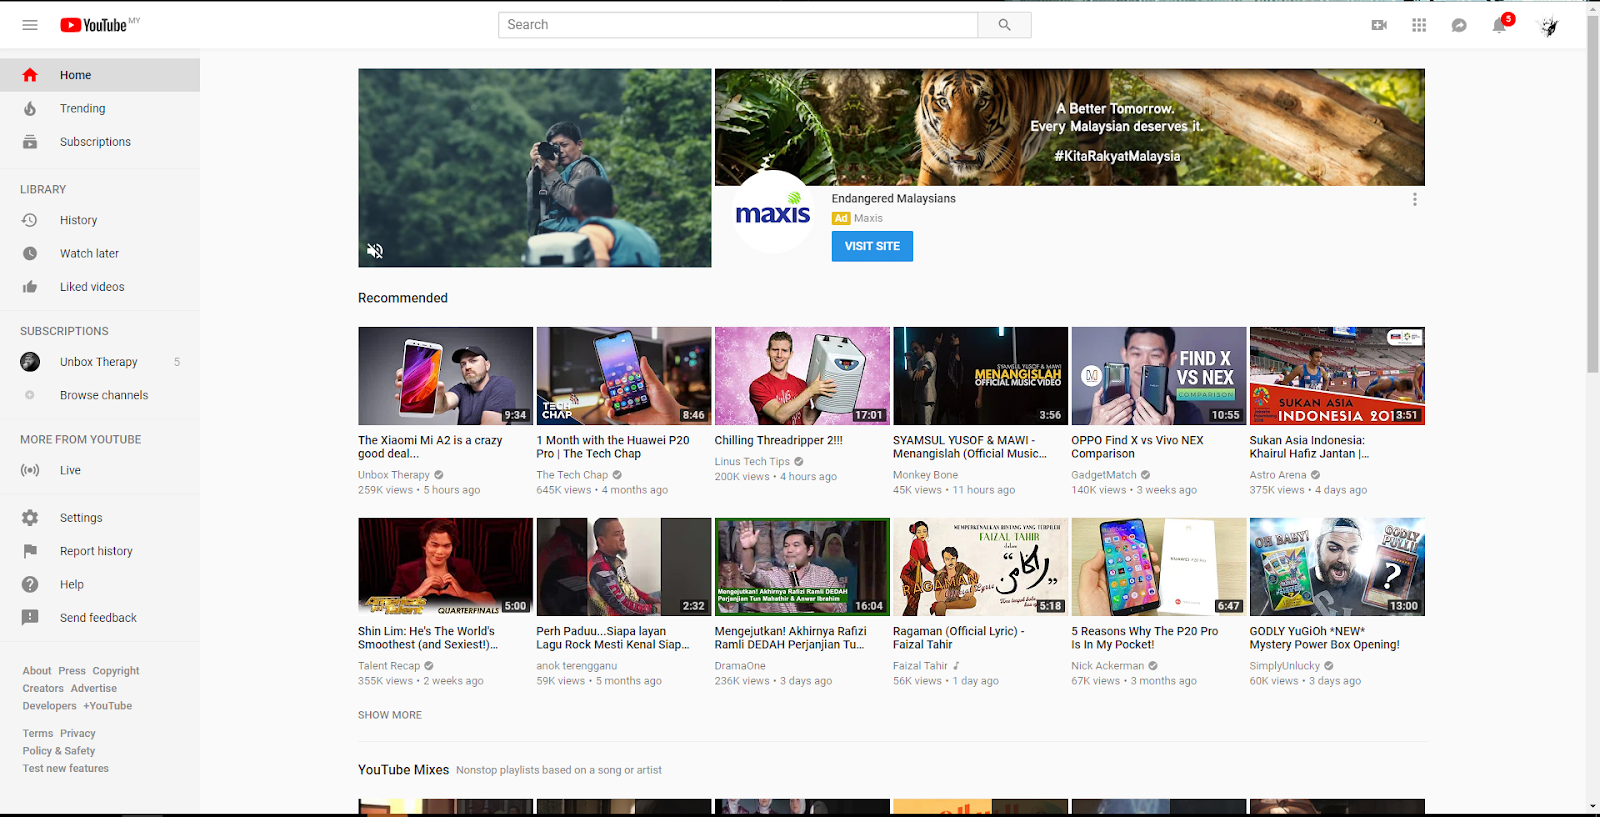Click the History clock icon
Image resolution: width=1600 pixels, height=817 pixels.
click(30, 220)
